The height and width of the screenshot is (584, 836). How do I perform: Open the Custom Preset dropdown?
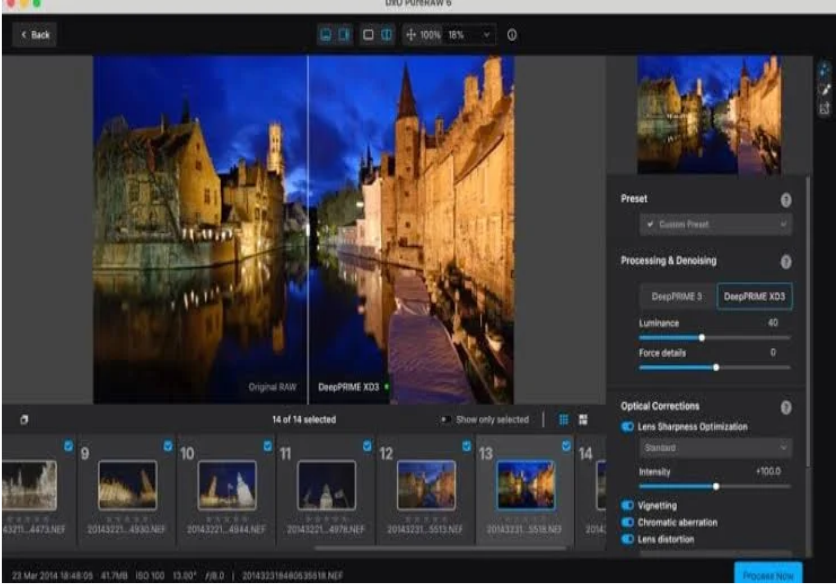(716, 225)
